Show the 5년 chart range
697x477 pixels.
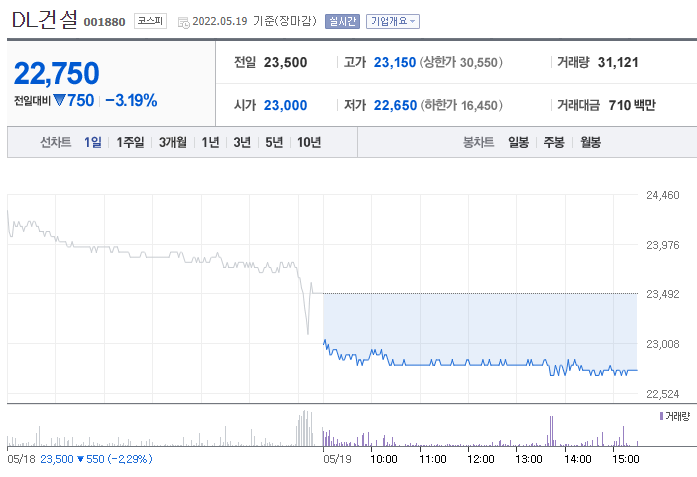pos(274,142)
